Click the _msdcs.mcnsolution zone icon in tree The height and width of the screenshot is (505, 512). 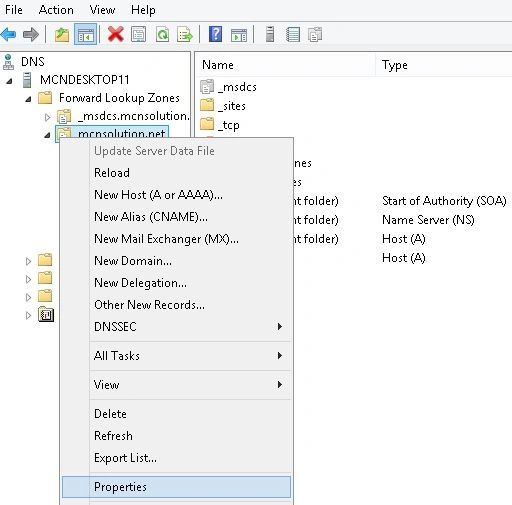click(x=64, y=116)
